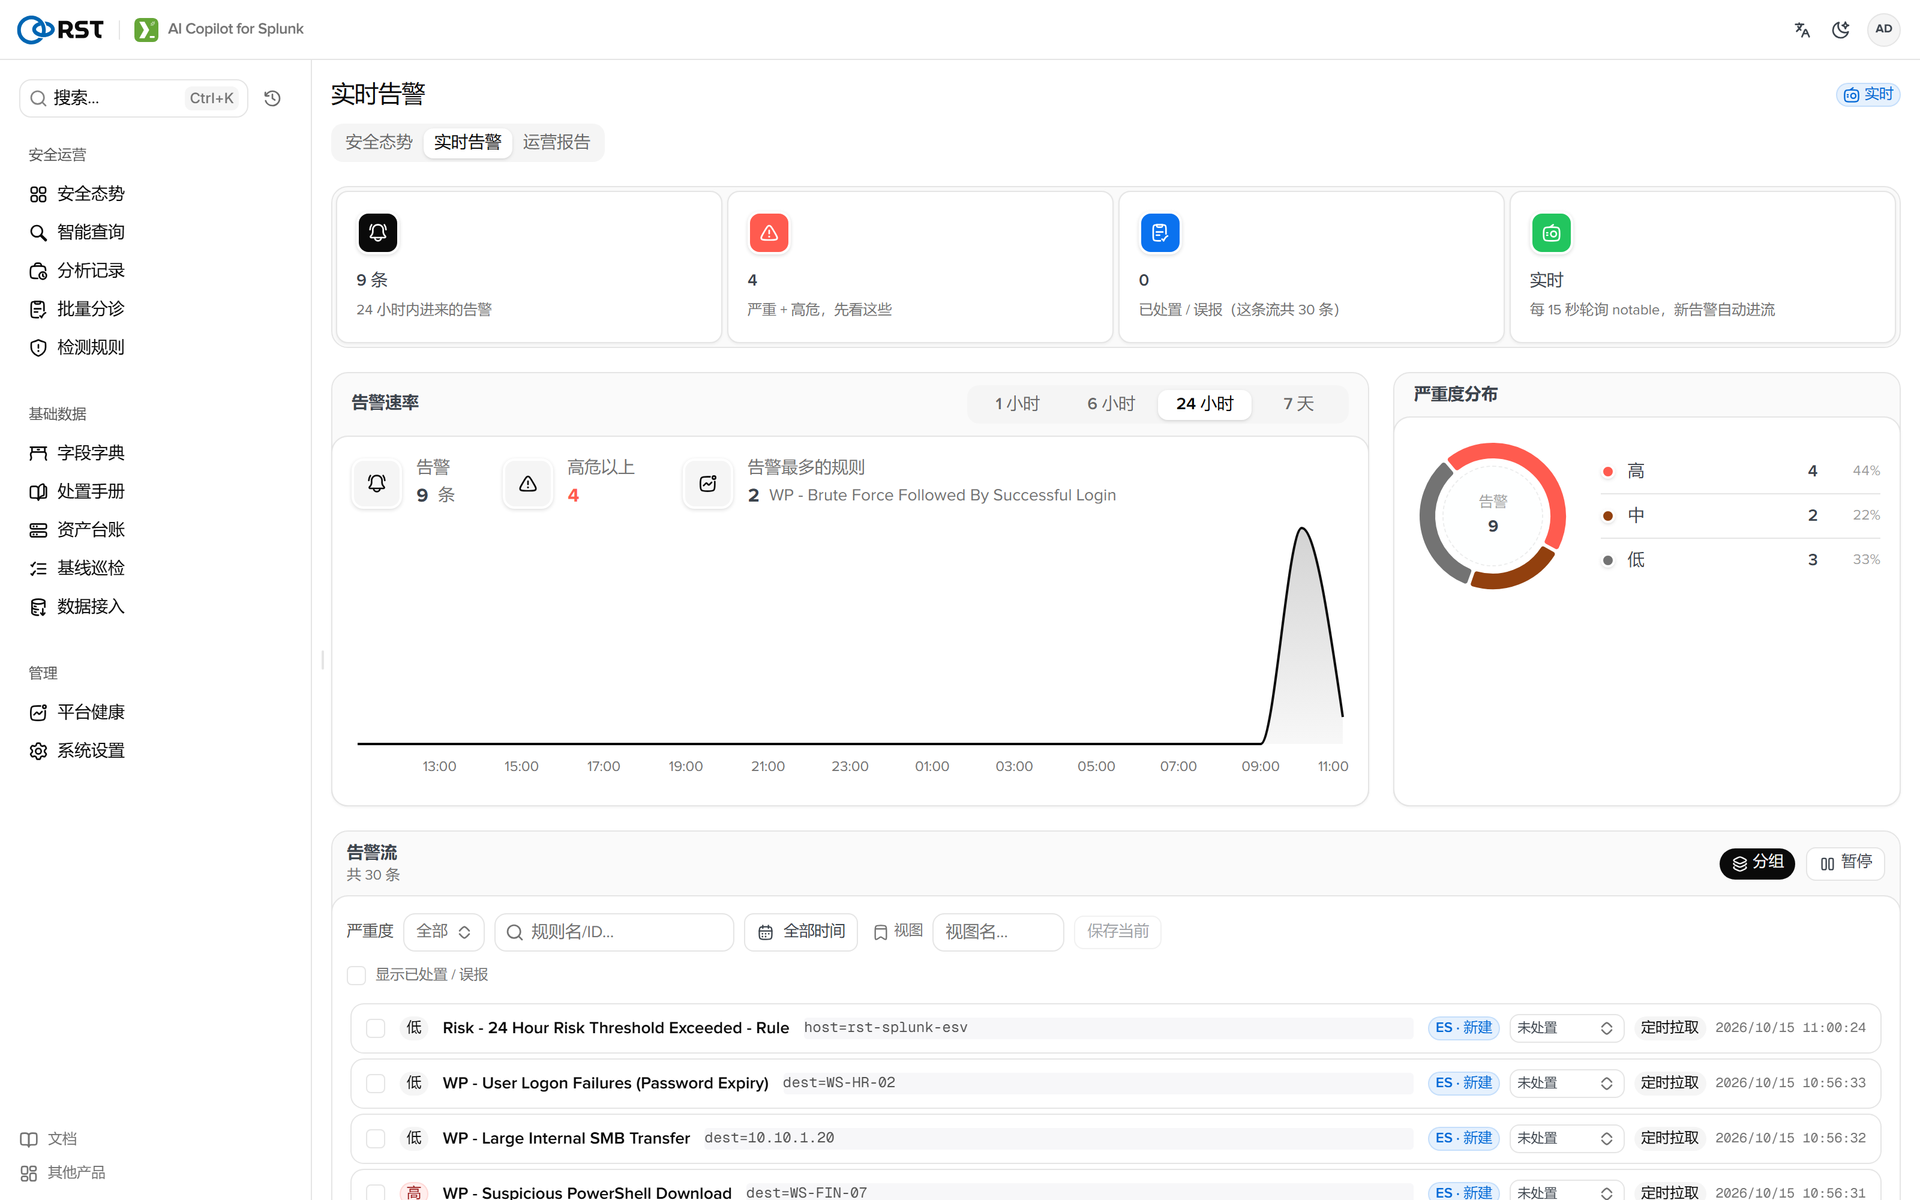Open 未处置 status dropdown for PowerShell Download row
The width and height of the screenshot is (1920, 1200).
[1565, 1192]
